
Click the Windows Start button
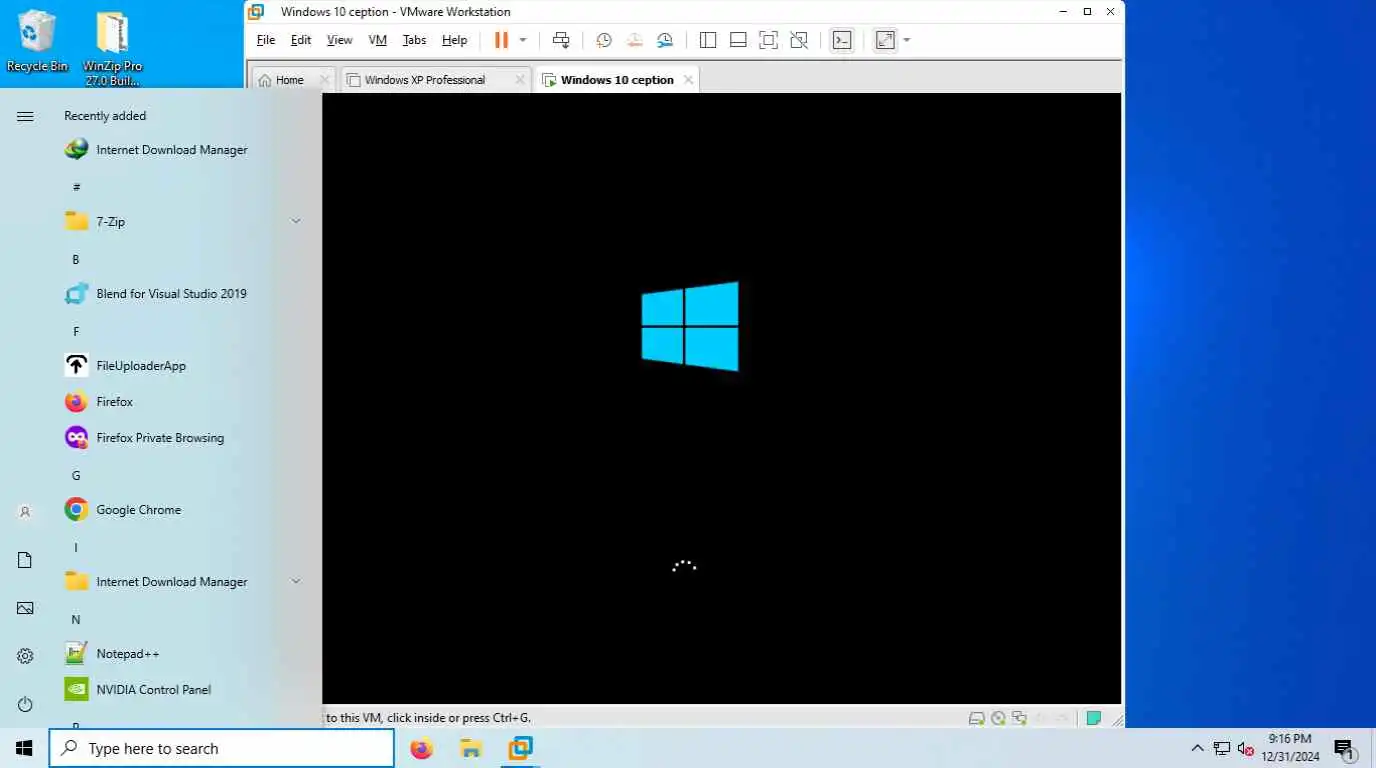[x=24, y=748]
